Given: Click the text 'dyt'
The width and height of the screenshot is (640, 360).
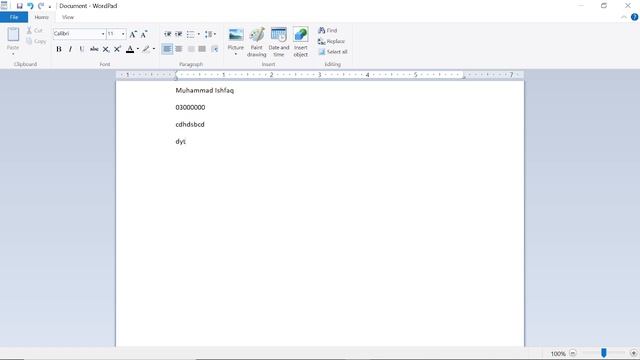Looking at the screenshot, I should [x=180, y=142].
